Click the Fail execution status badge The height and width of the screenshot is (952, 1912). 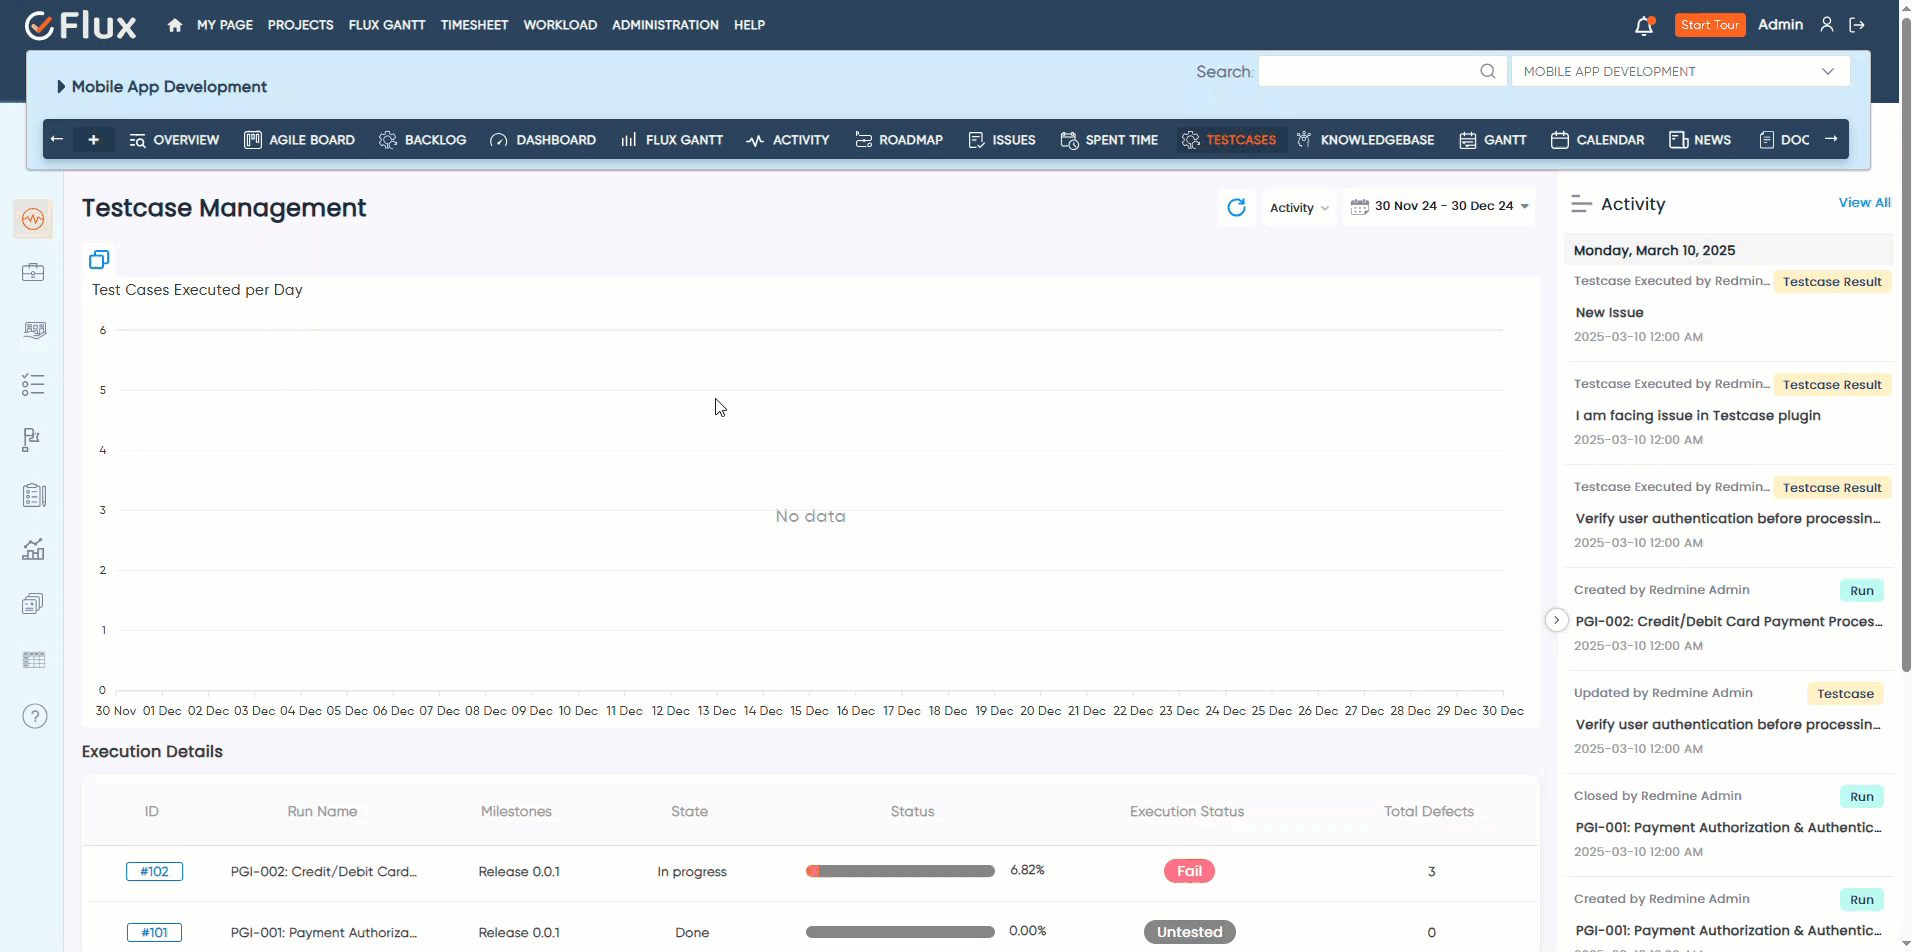point(1189,871)
